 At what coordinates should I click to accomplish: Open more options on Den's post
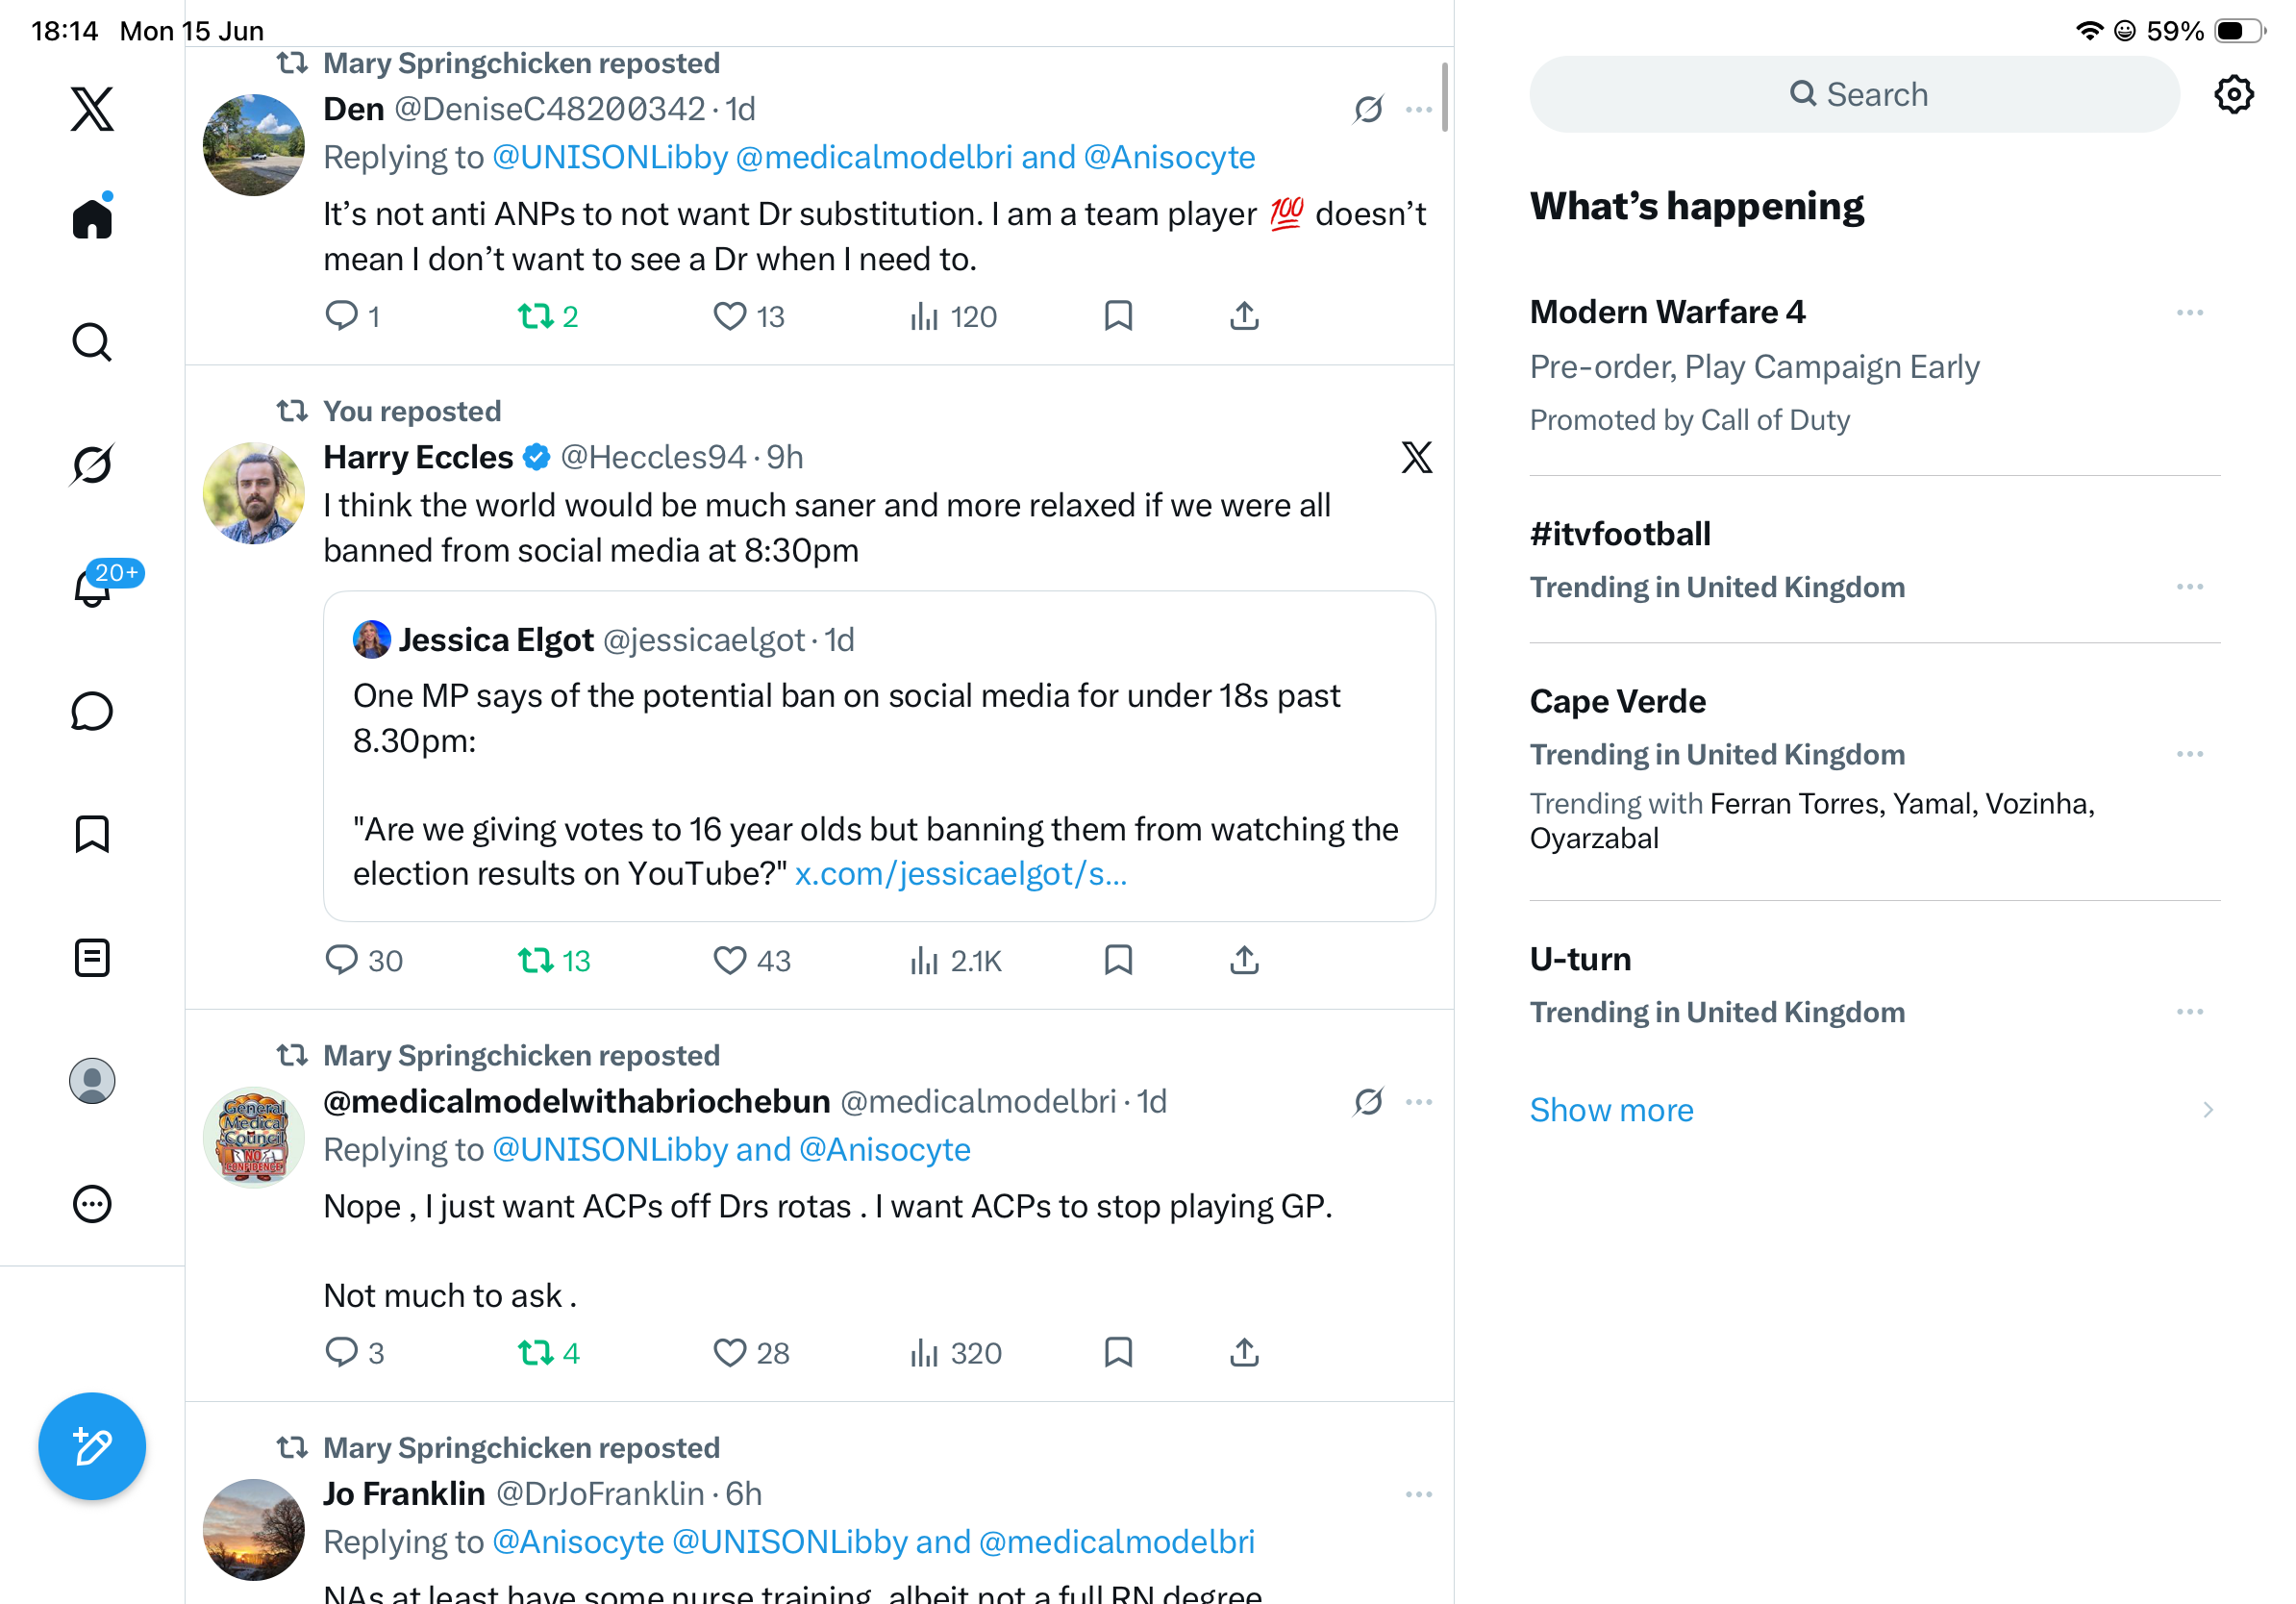pos(1419,109)
